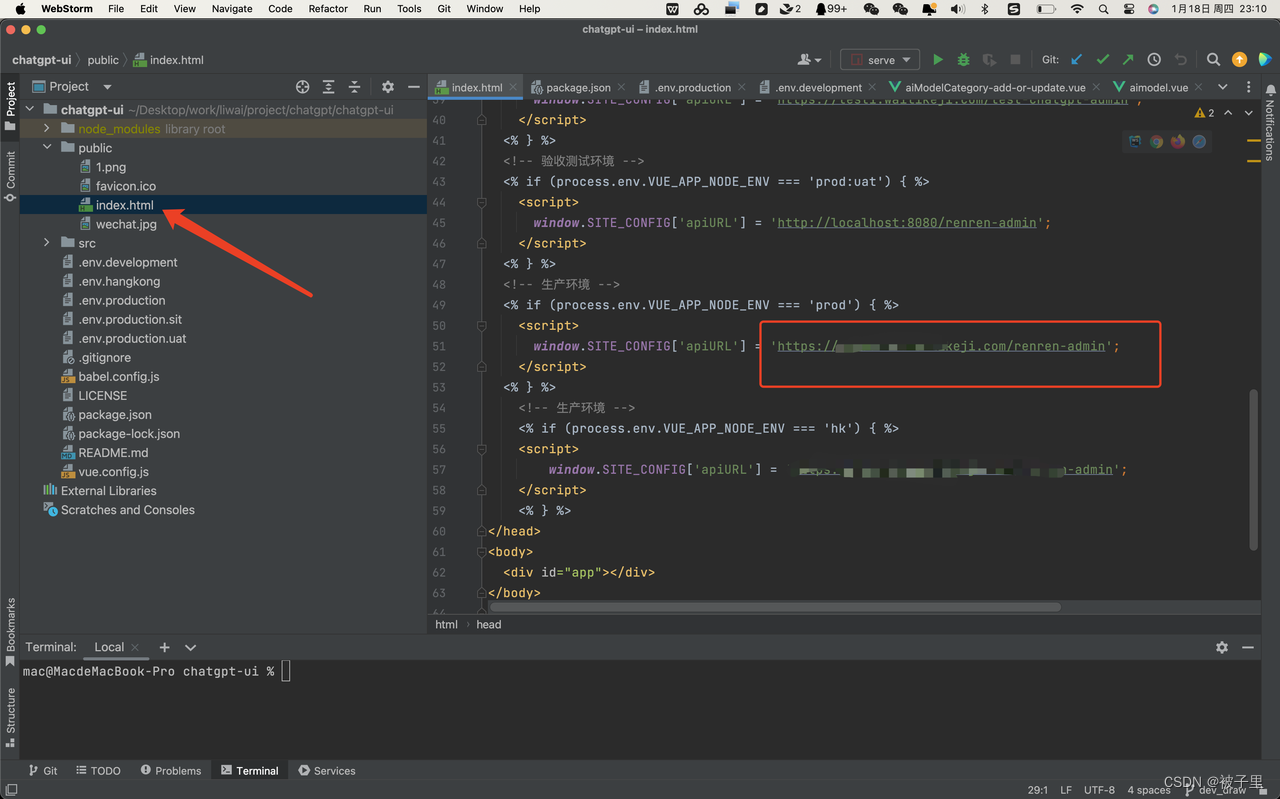Viewport: 1280px width, 799px height.
Task: Open preview in Firefox browser icon
Action: coord(1178,142)
